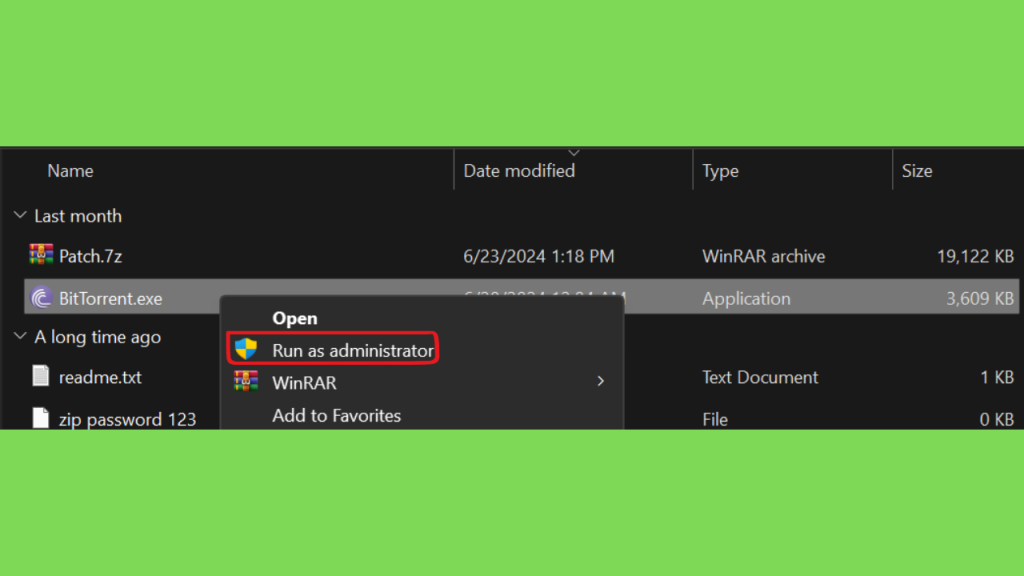
Task: Click the Type column header
Action: (720, 171)
